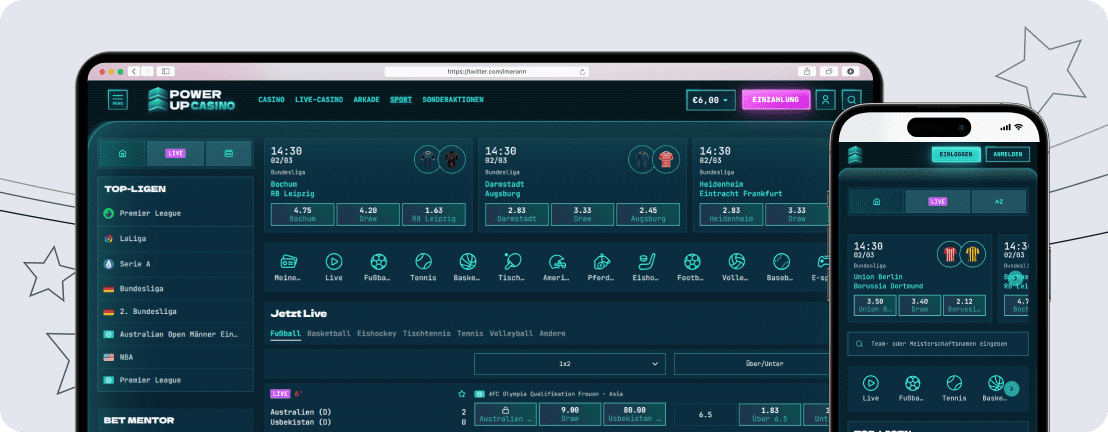Click the calendar icon tab in sidebar
1108x432 pixels.
pyautogui.click(x=228, y=153)
